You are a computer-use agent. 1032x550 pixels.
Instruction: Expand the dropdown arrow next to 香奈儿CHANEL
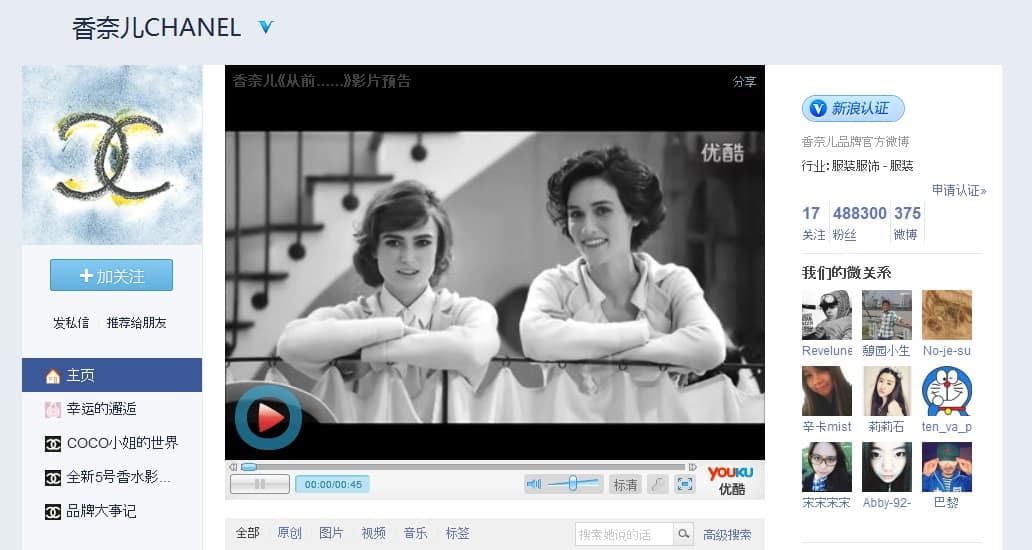265,27
